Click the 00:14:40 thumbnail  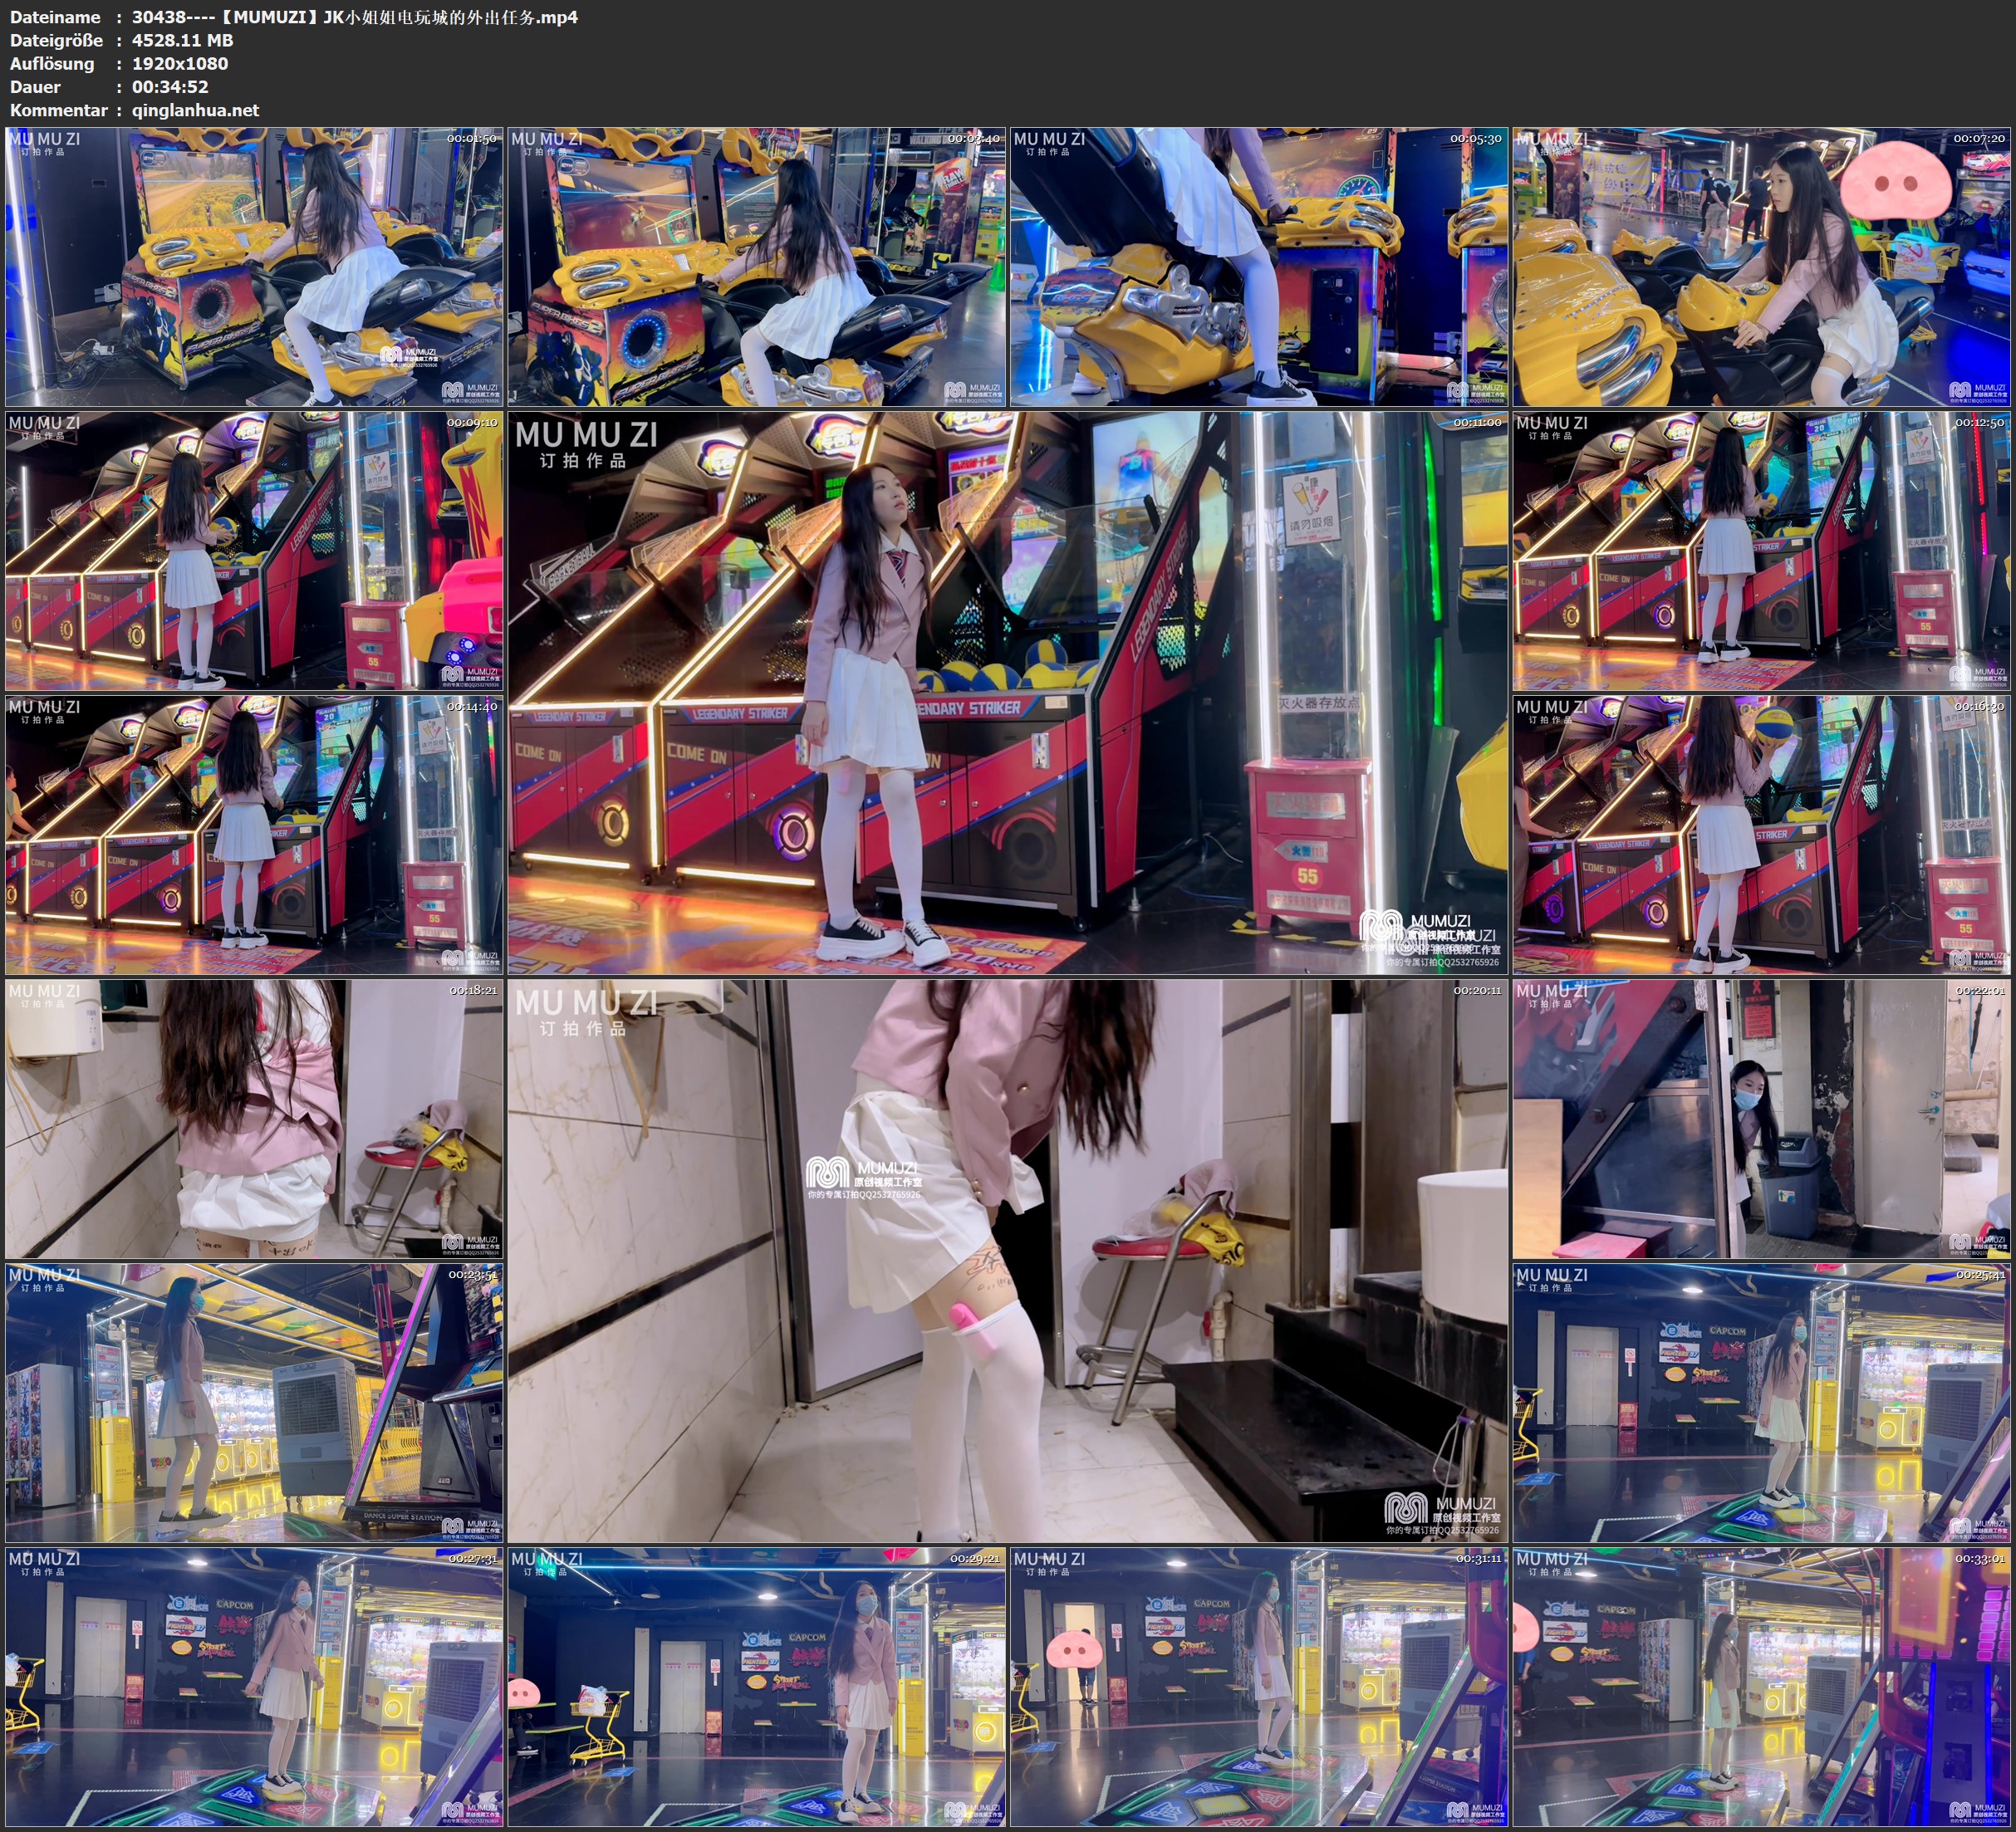pyautogui.click(x=254, y=834)
